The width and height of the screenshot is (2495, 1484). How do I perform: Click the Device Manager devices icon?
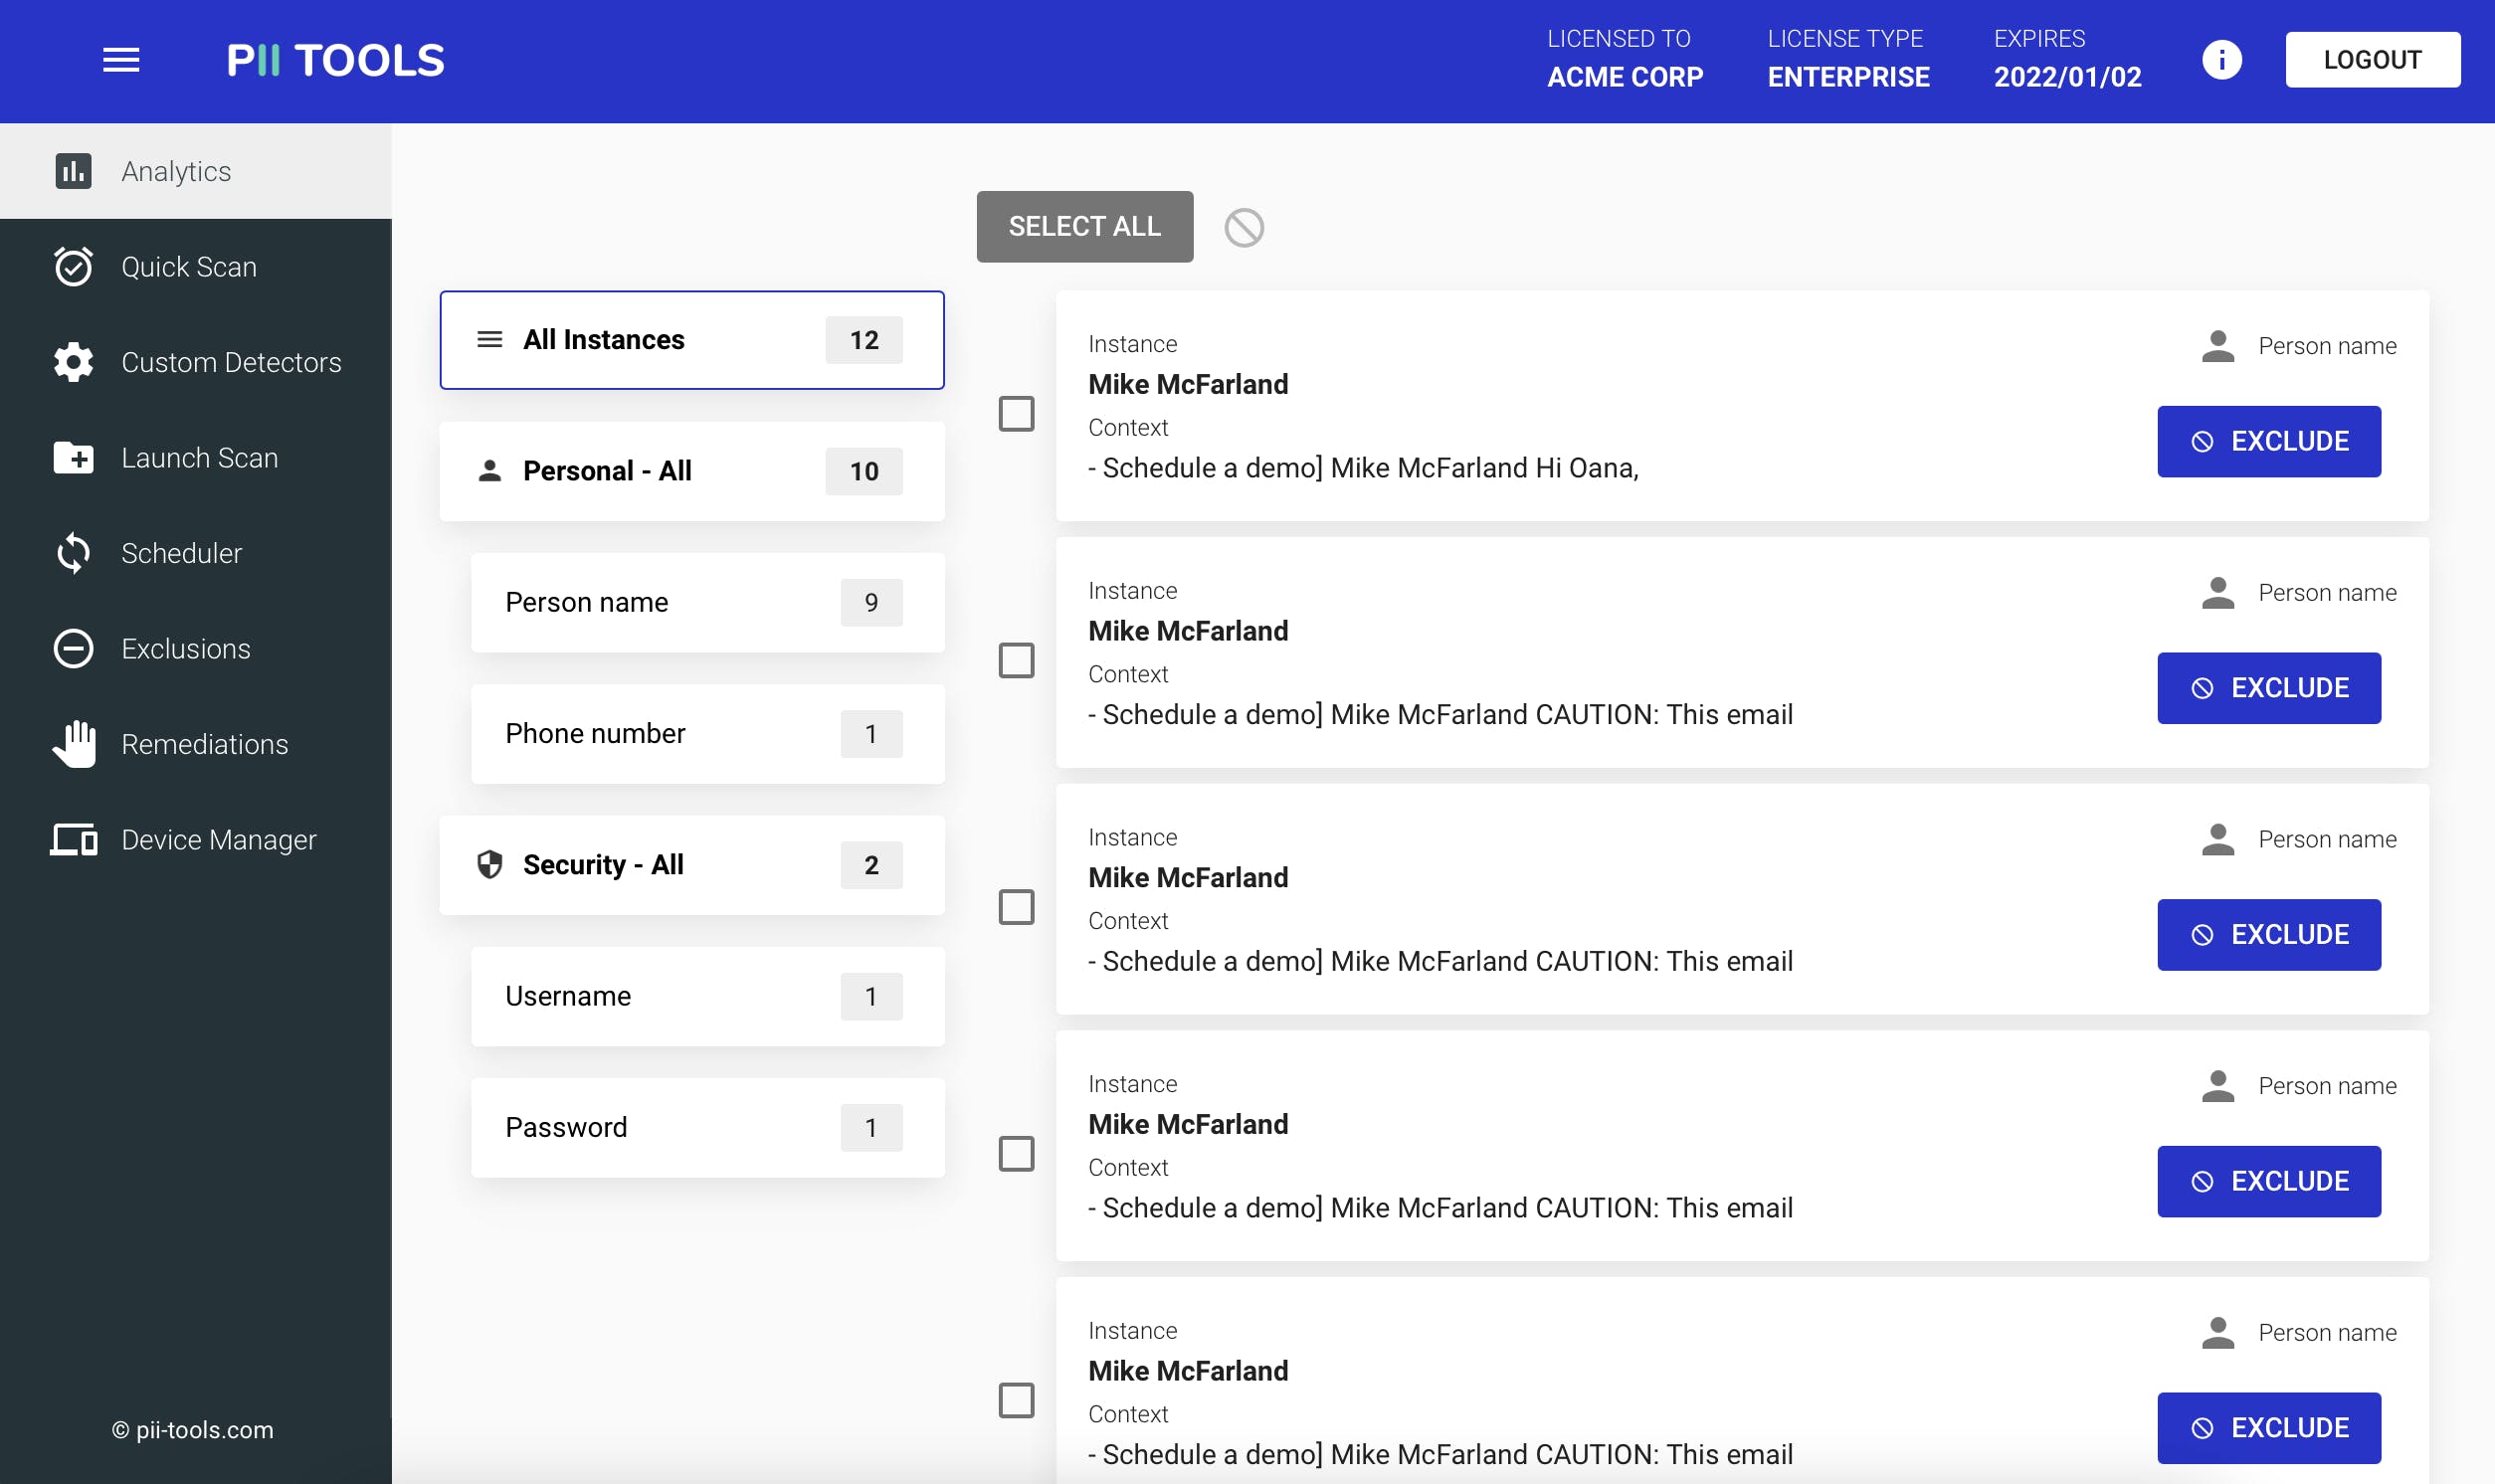(73, 840)
